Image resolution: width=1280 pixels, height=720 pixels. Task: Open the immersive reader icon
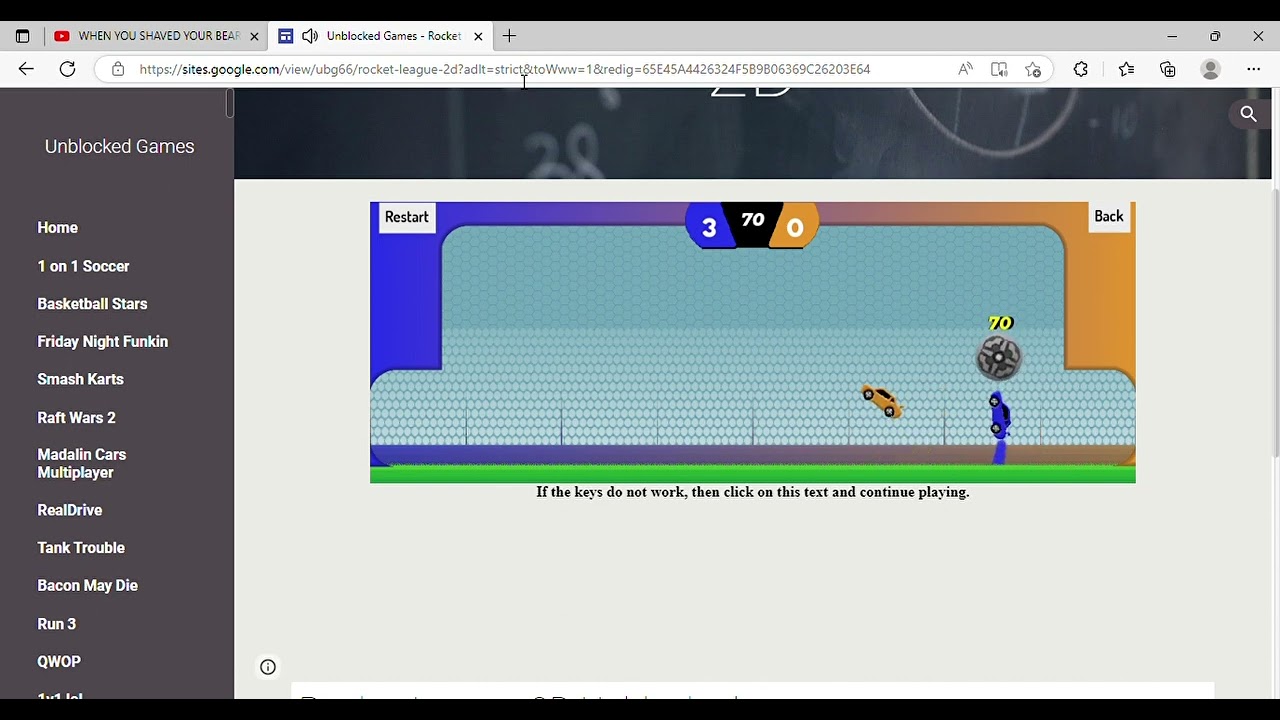click(x=999, y=69)
